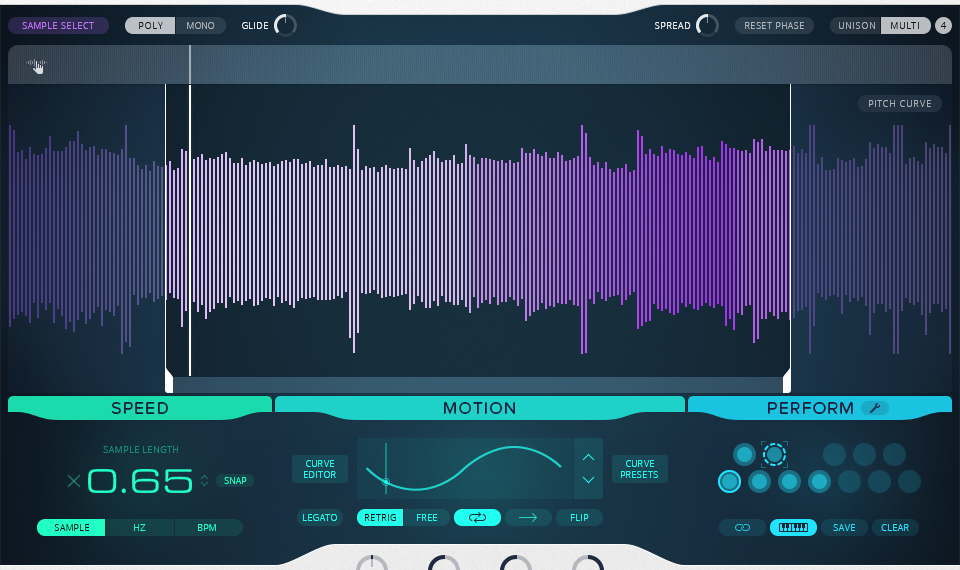Screen dimensions: 960x570
Task: Set motion trigger to Free
Action: (427, 518)
